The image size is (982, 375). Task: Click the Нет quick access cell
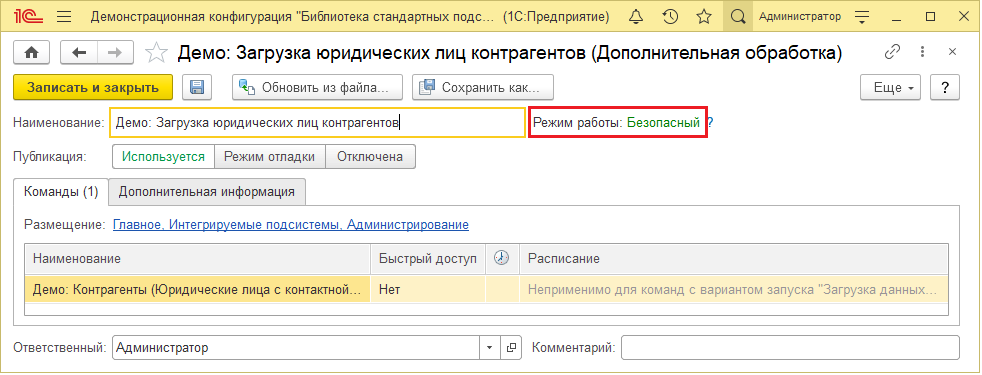(x=428, y=290)
